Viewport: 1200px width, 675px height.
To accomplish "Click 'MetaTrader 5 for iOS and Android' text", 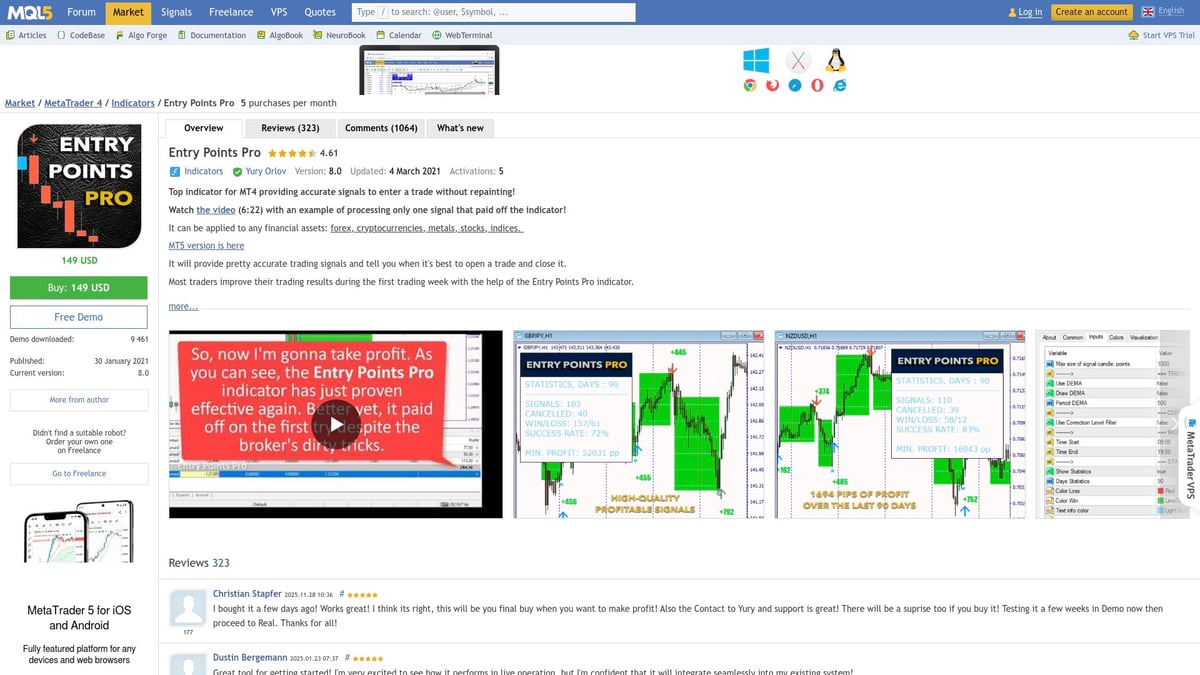I will [79, 617].
